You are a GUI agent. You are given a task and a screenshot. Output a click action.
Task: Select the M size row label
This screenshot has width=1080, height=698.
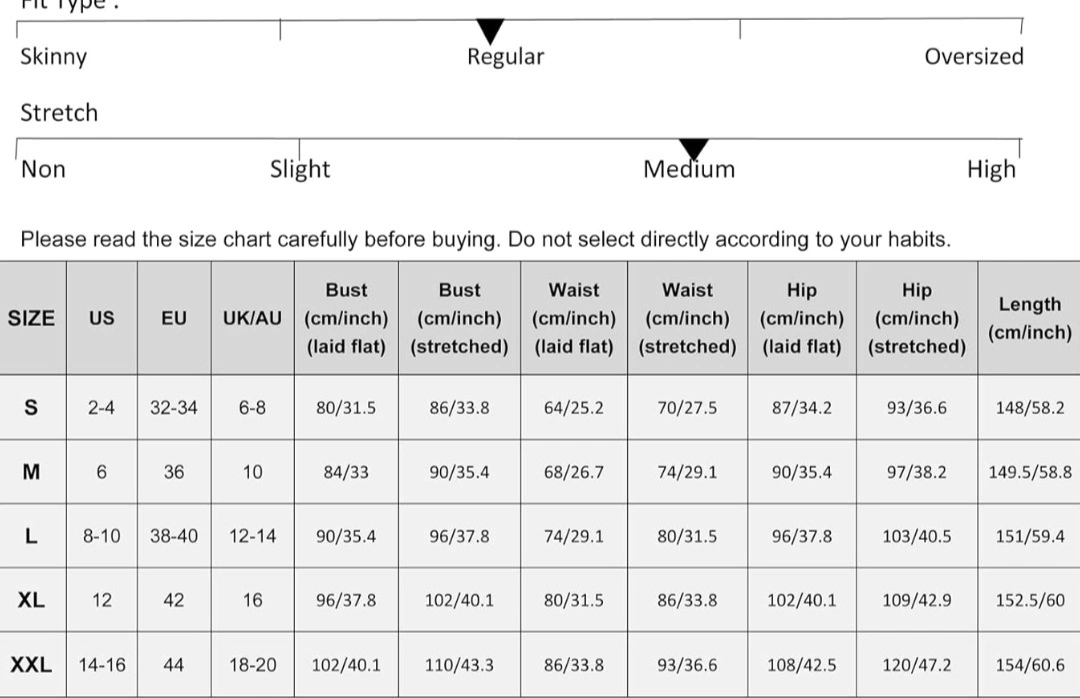click(32, 472)
